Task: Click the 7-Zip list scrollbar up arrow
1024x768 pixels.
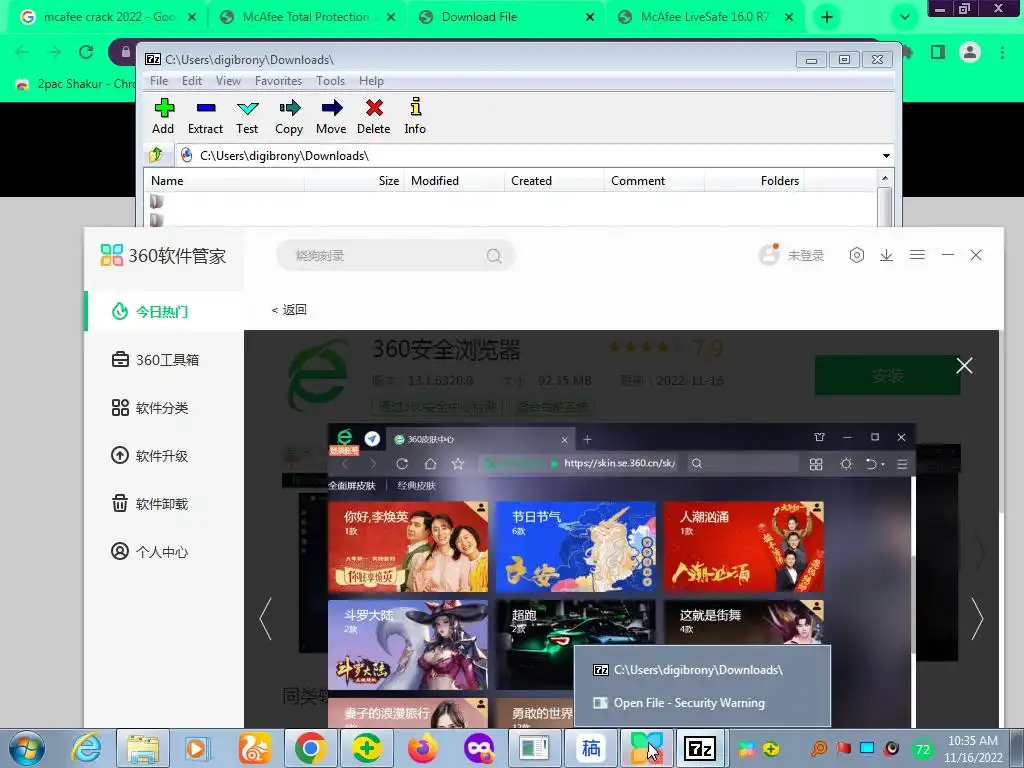Action: coord(885,178)
